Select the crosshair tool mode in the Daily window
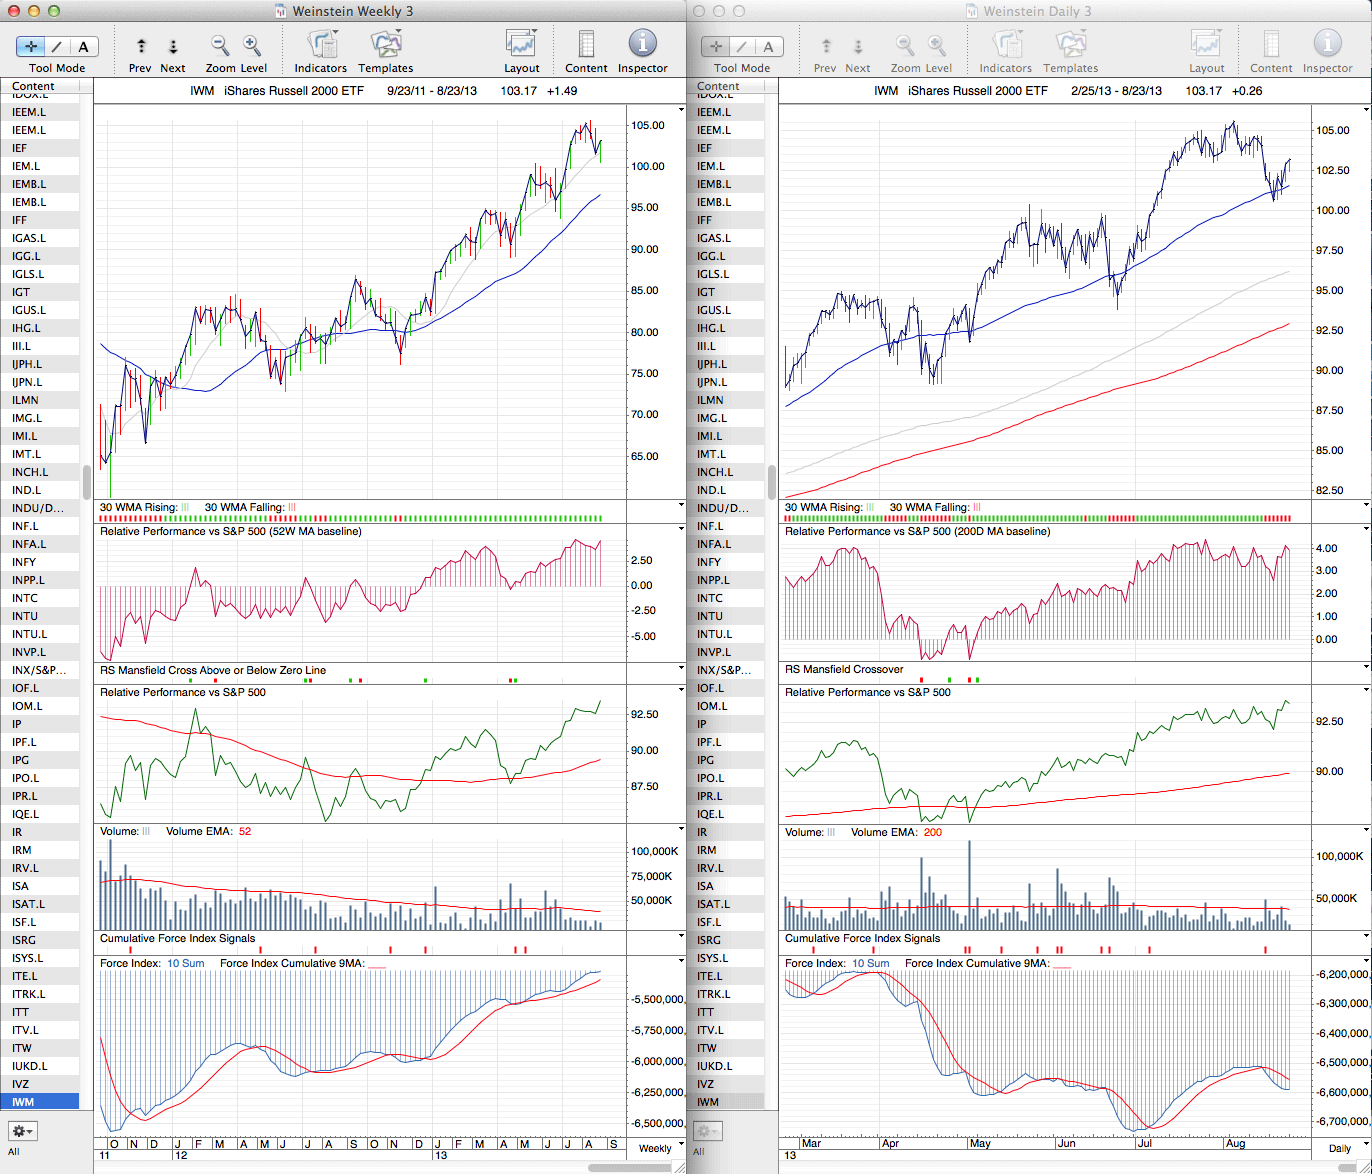This screenshot has height=1174, width=1372. [717, 46]
